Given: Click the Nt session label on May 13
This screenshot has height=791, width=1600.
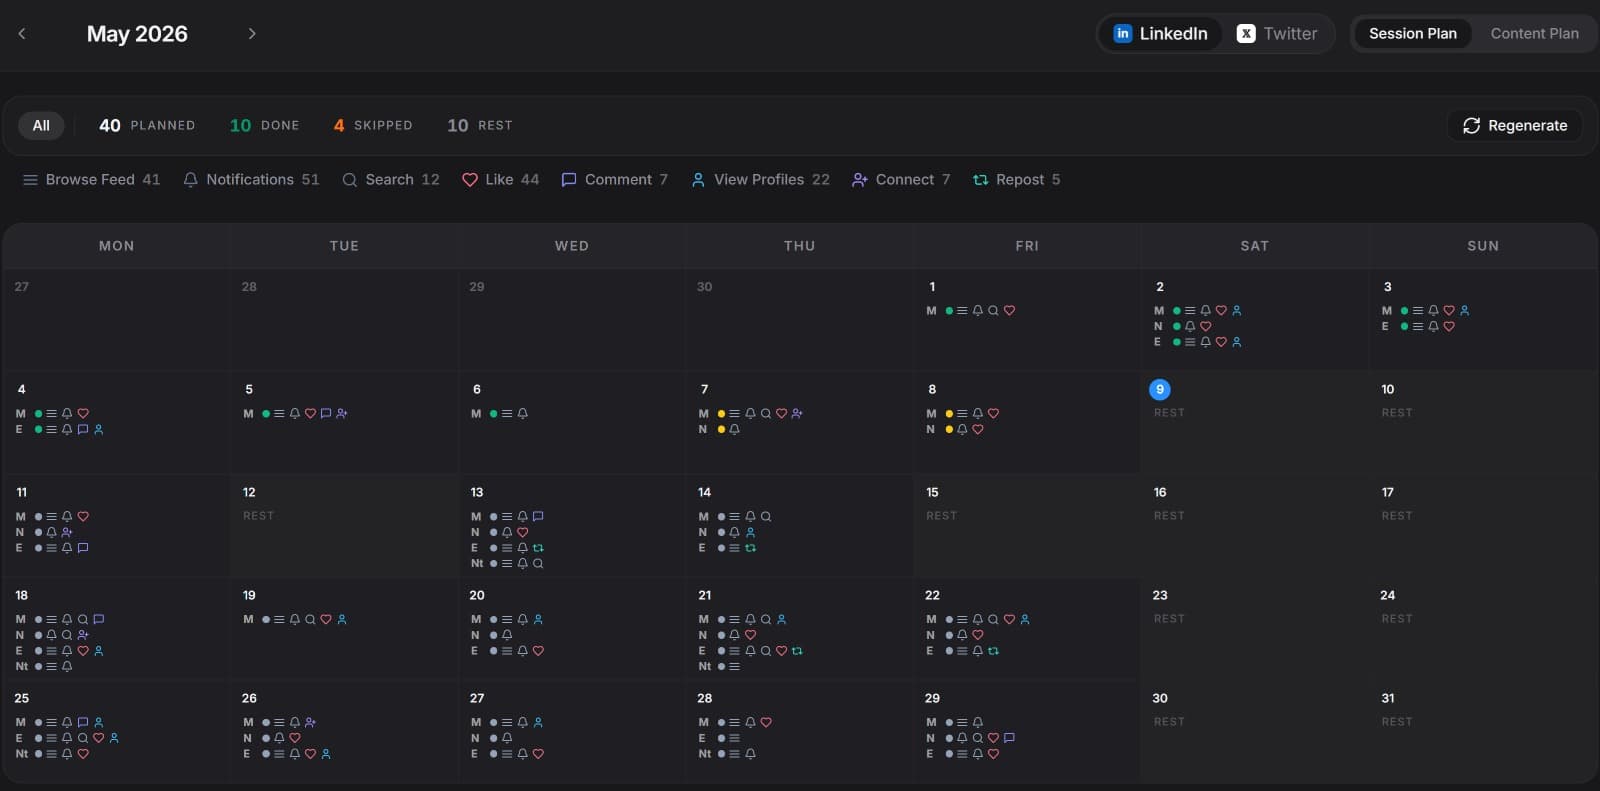Looking at the screenshot, I should 477,564.
